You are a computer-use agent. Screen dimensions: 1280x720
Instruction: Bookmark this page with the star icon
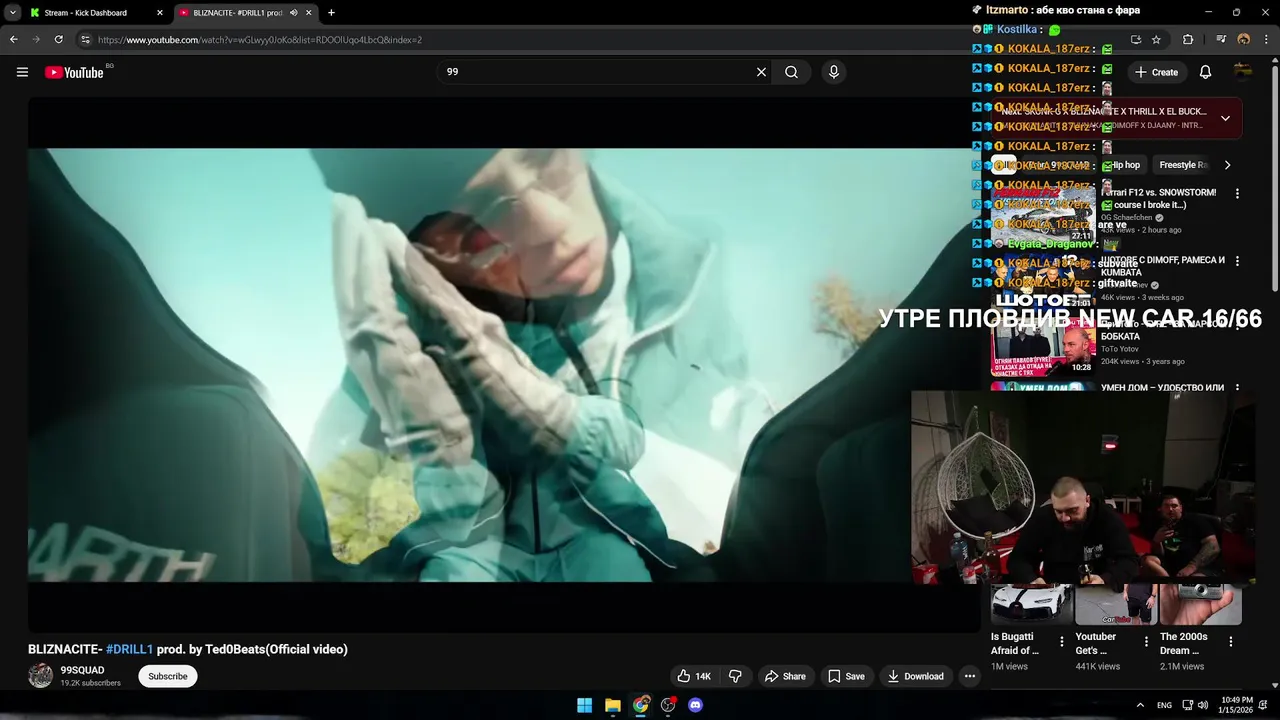coord(1156,40)
